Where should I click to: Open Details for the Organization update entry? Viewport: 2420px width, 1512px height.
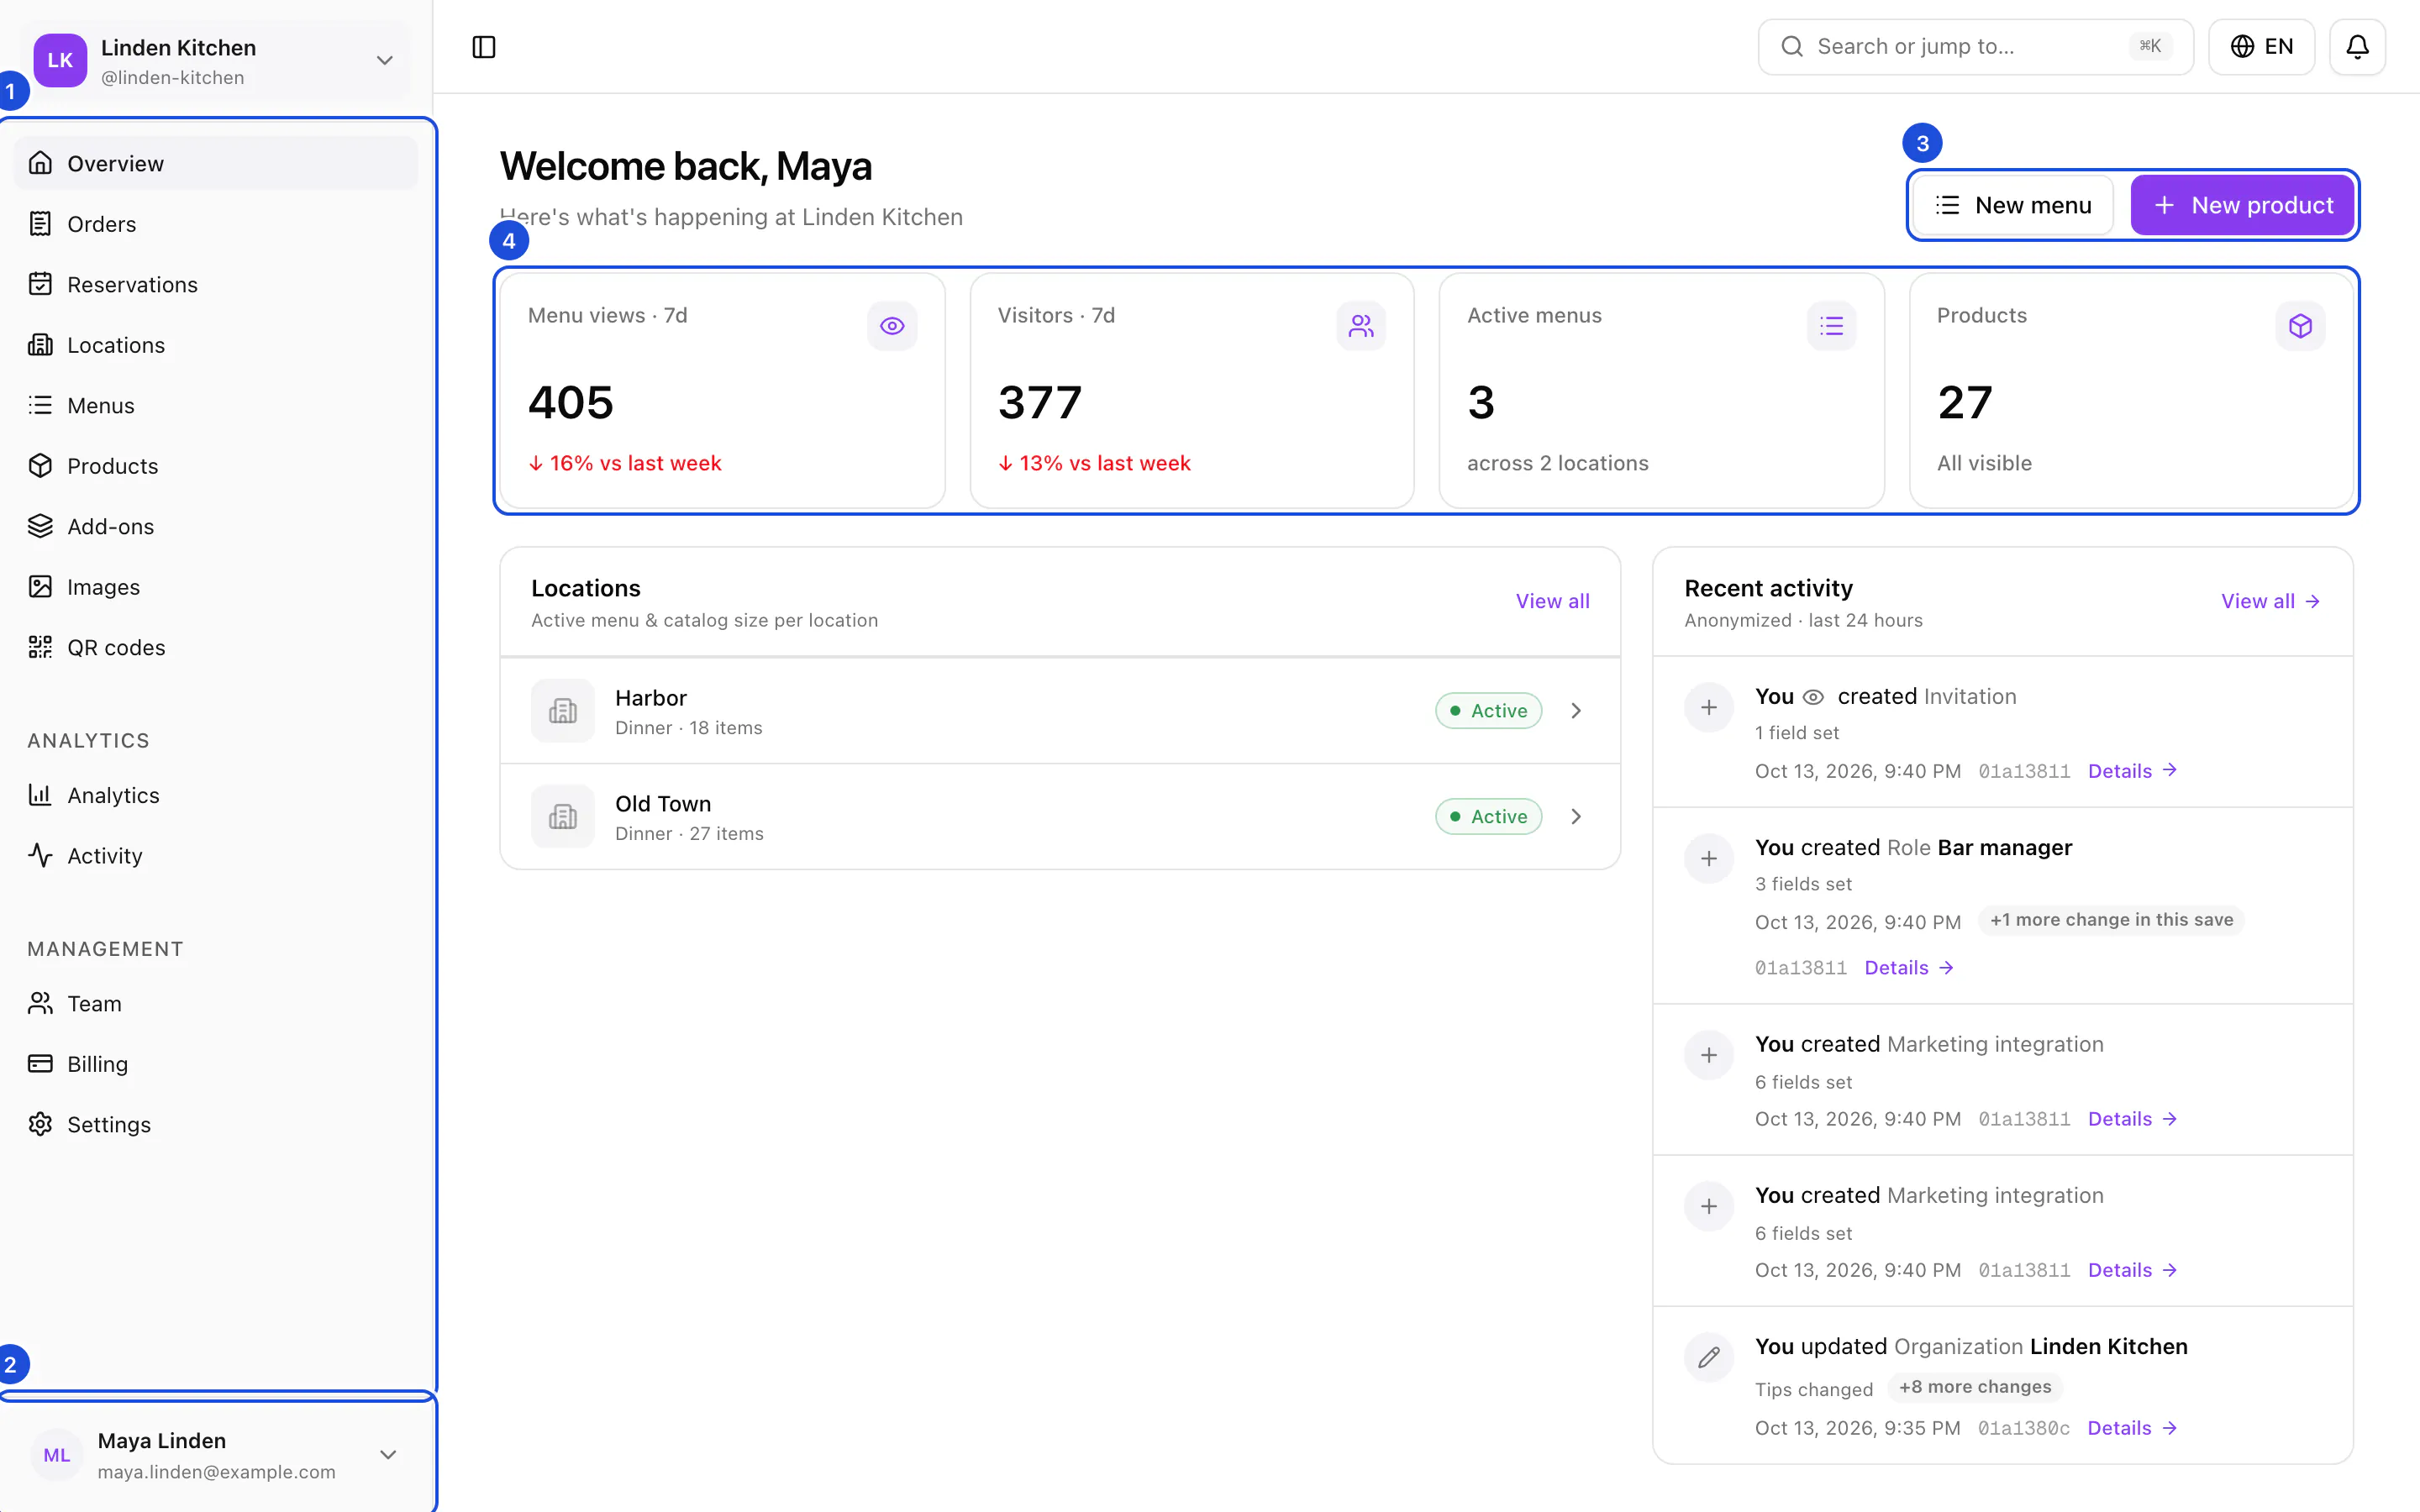tap(2132, 1428)
